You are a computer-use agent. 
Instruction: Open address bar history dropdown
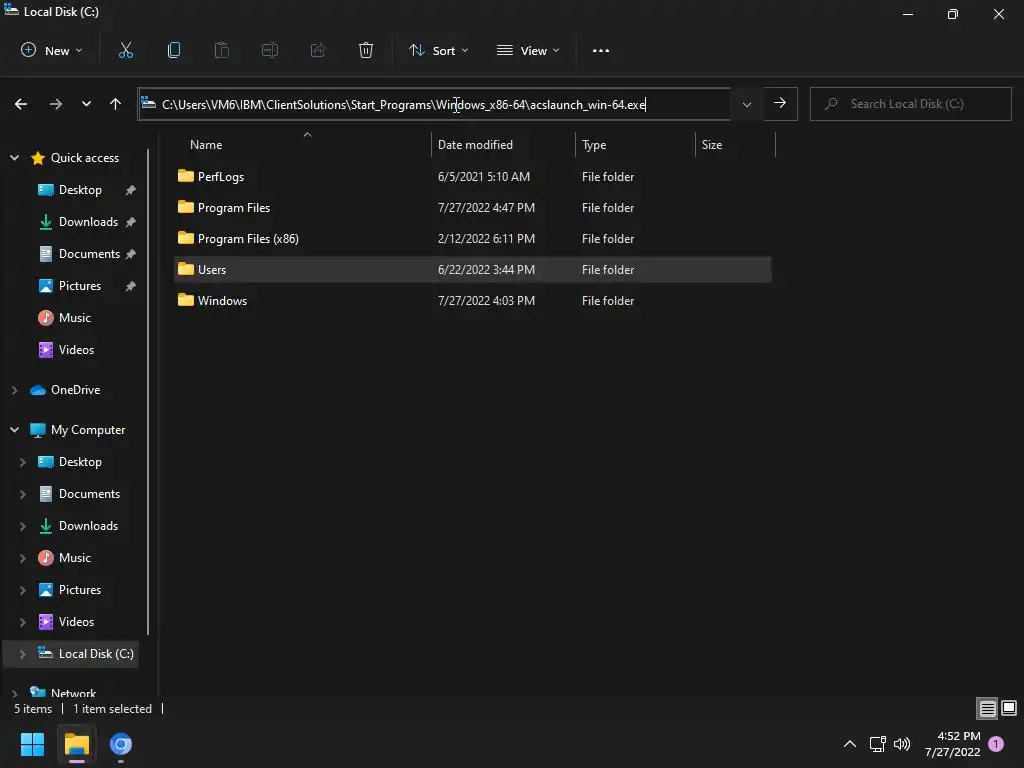pyautogui.click(x=746, y=104)
